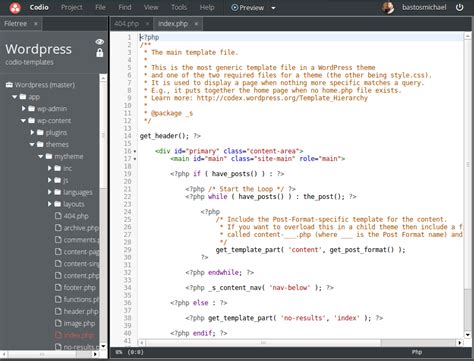
Task: Open the Preview dropdown arrow
Action: pos(273,8)
